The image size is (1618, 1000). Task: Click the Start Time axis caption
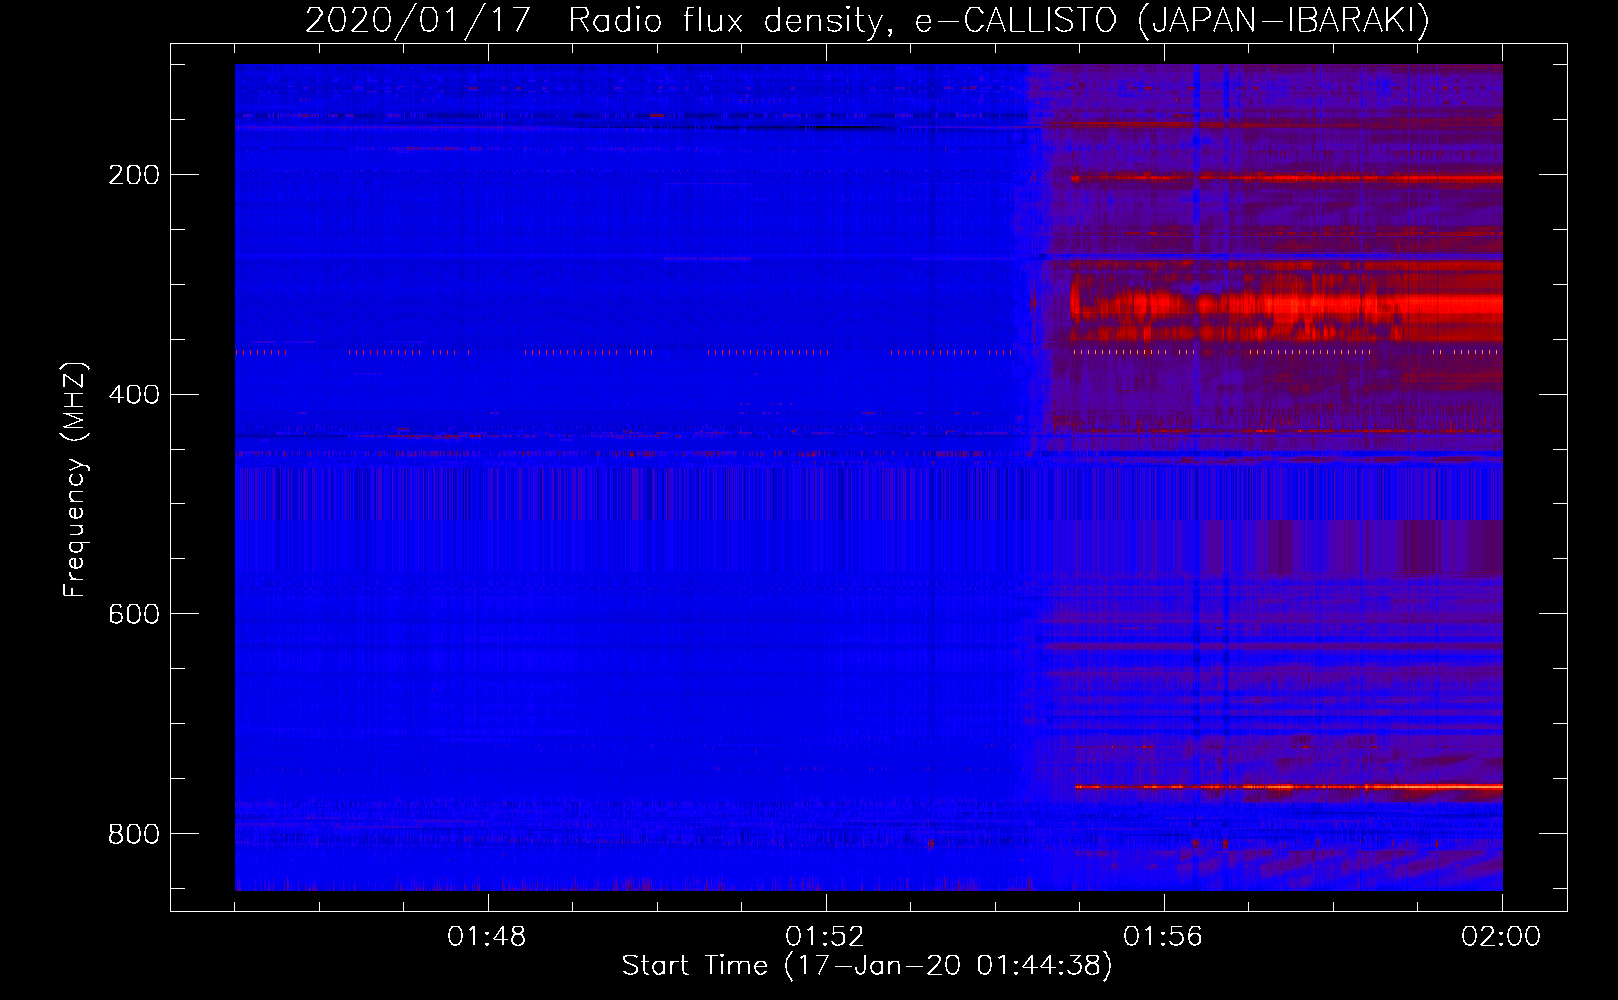(867, 966)
